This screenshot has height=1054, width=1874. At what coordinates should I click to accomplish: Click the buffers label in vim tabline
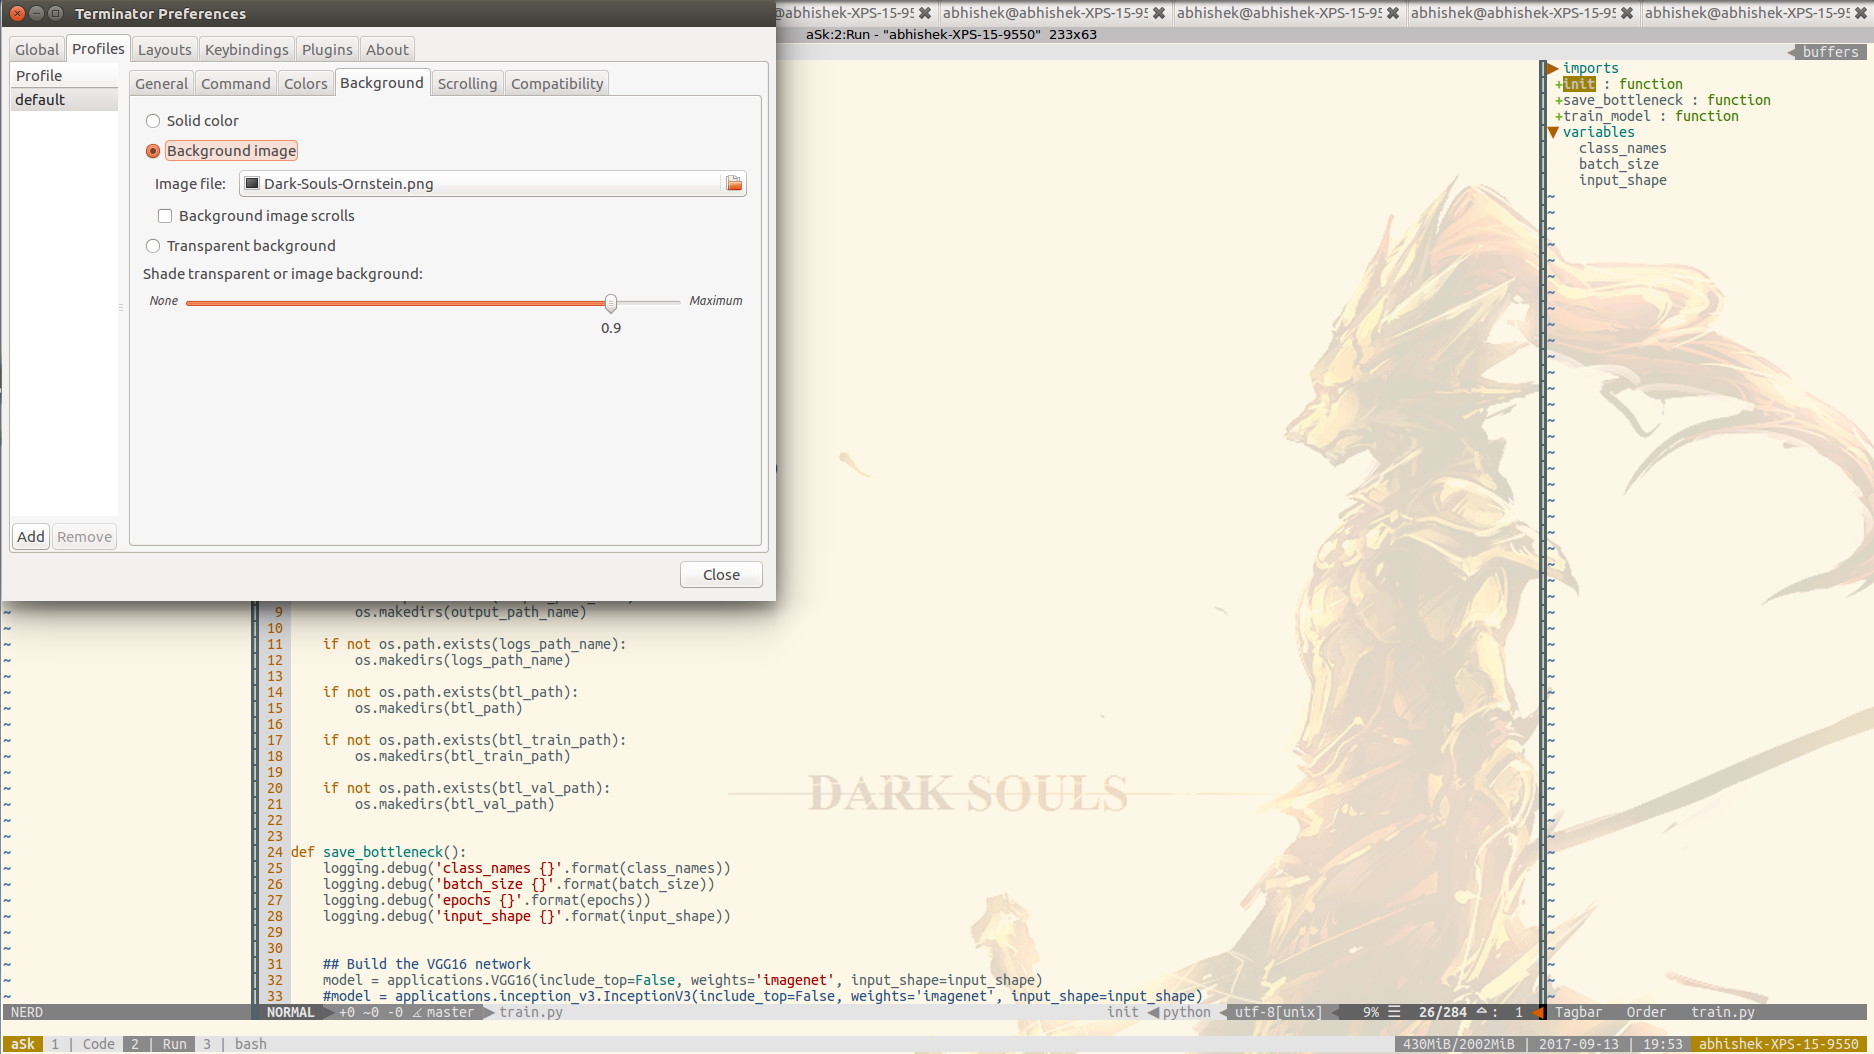click(1830, 52)
